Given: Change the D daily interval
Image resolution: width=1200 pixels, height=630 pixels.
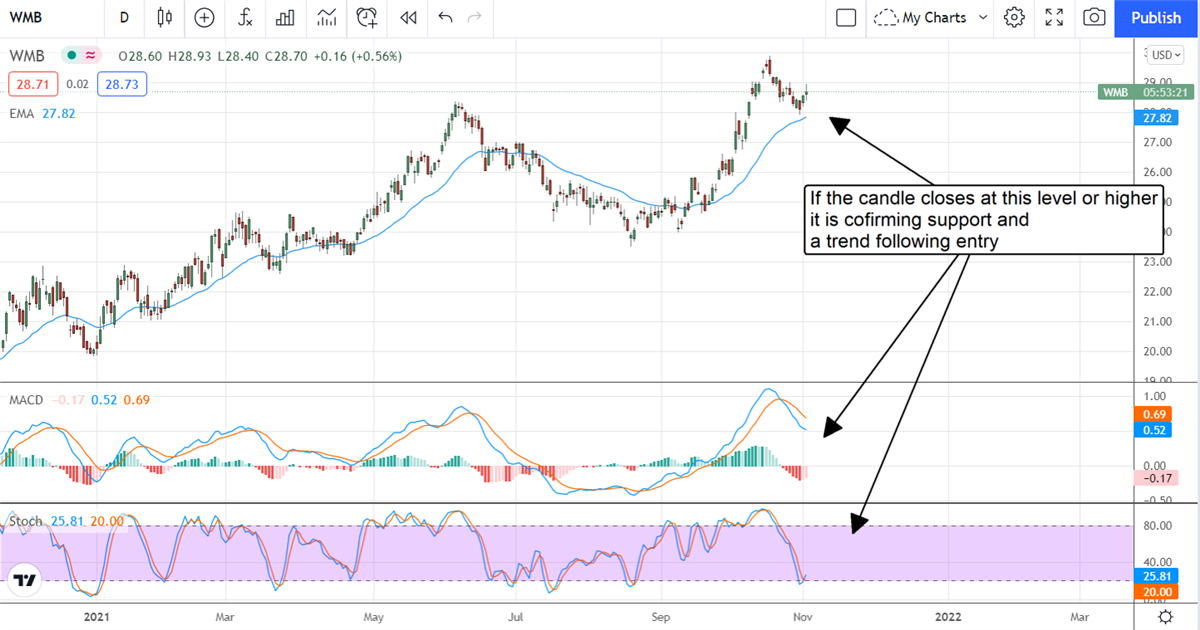Looking at the screenshot, I should [x=124, y=17].
